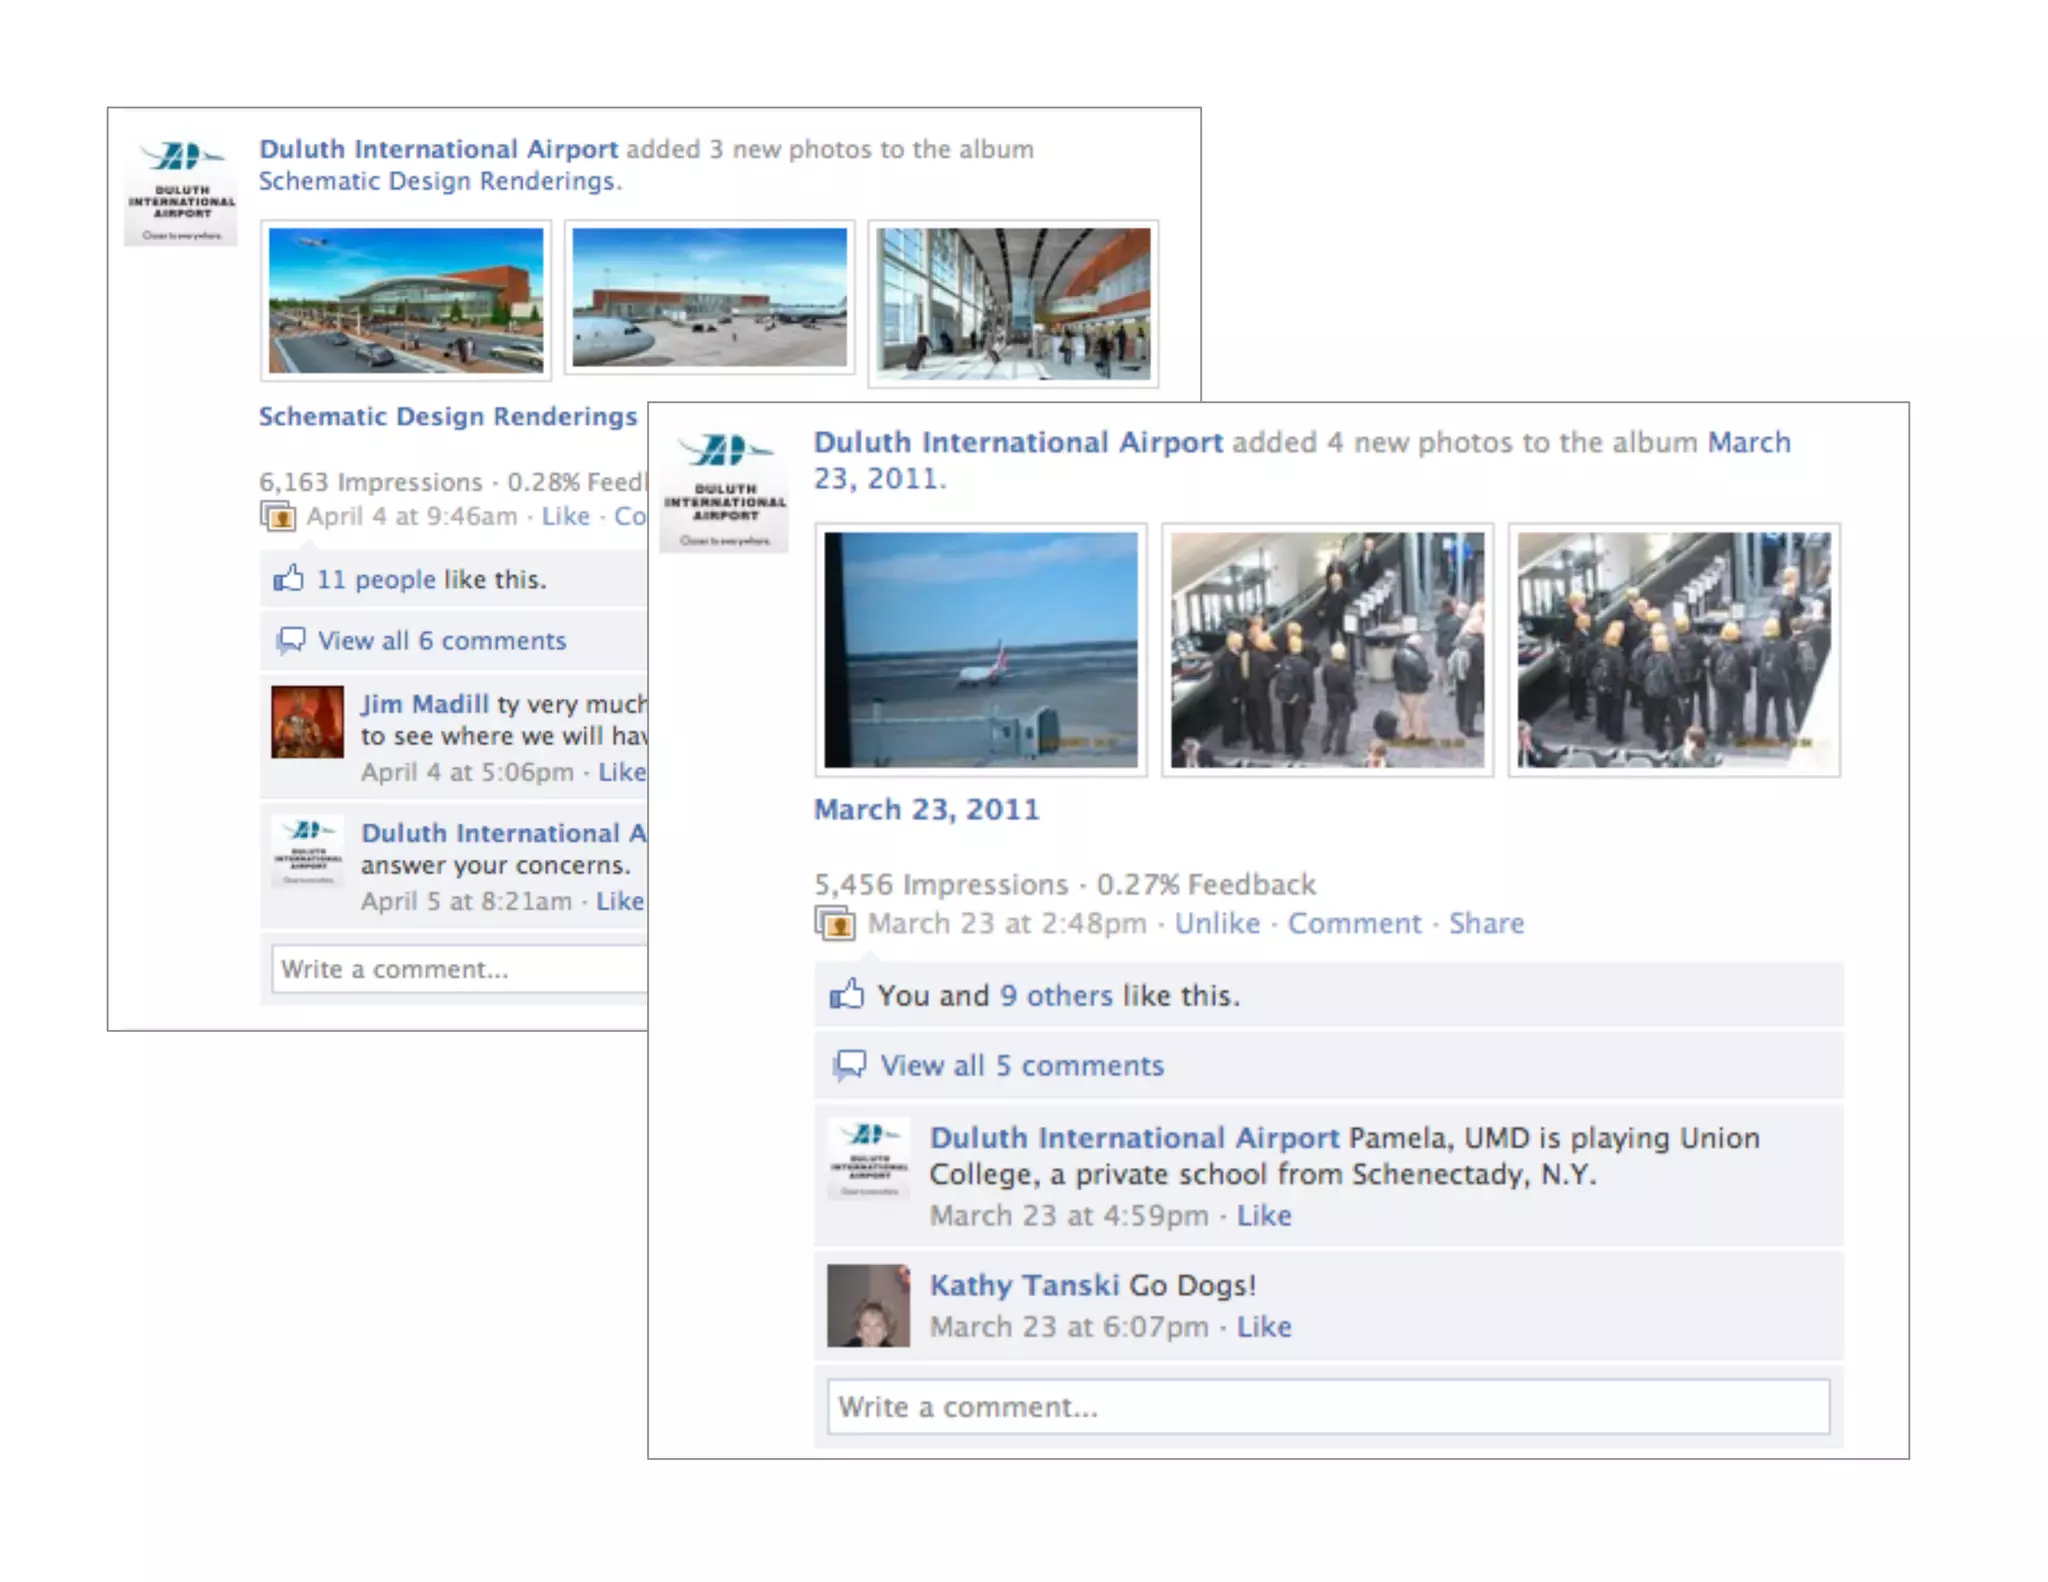Click Duluth Airport logo avatar on March 23 post

click(x=725, y=489)
